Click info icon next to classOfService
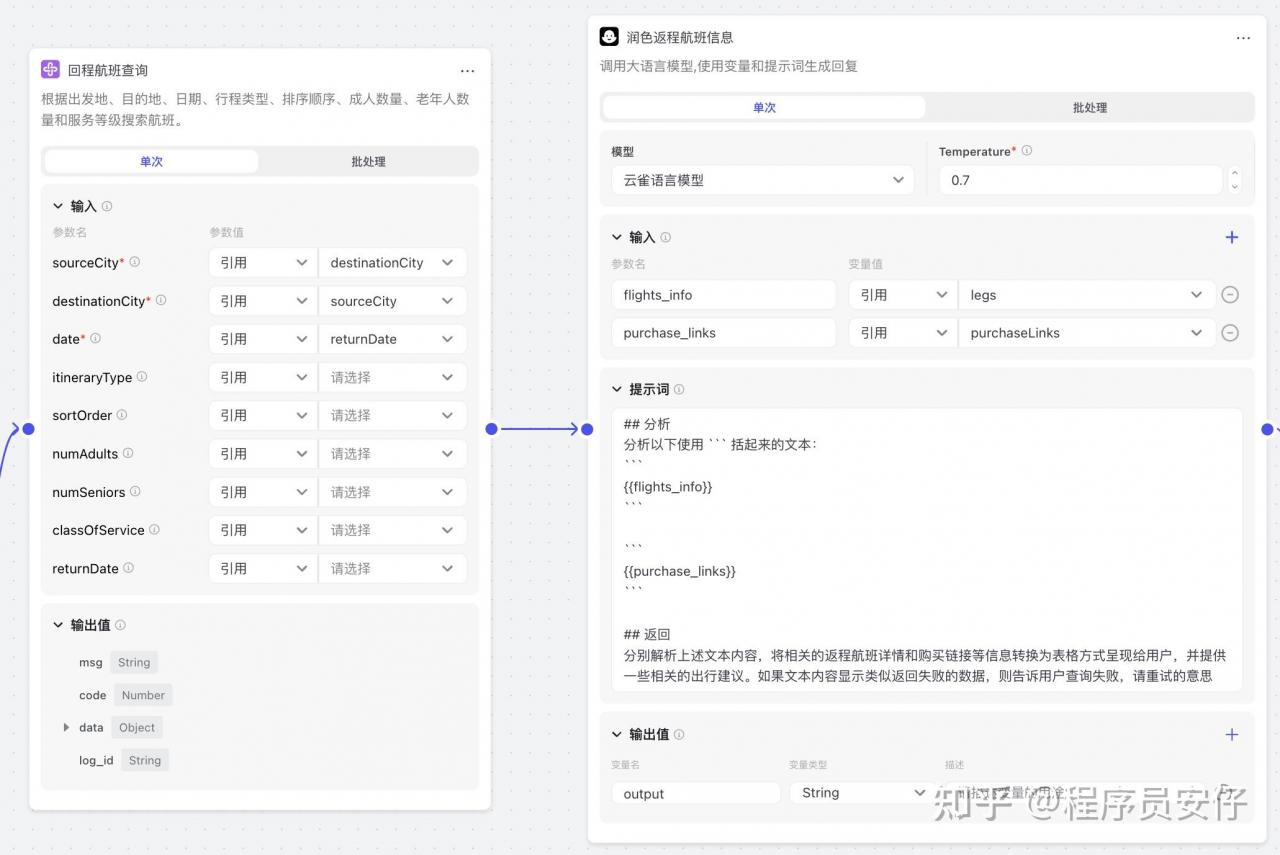 (x=154, y=530)
